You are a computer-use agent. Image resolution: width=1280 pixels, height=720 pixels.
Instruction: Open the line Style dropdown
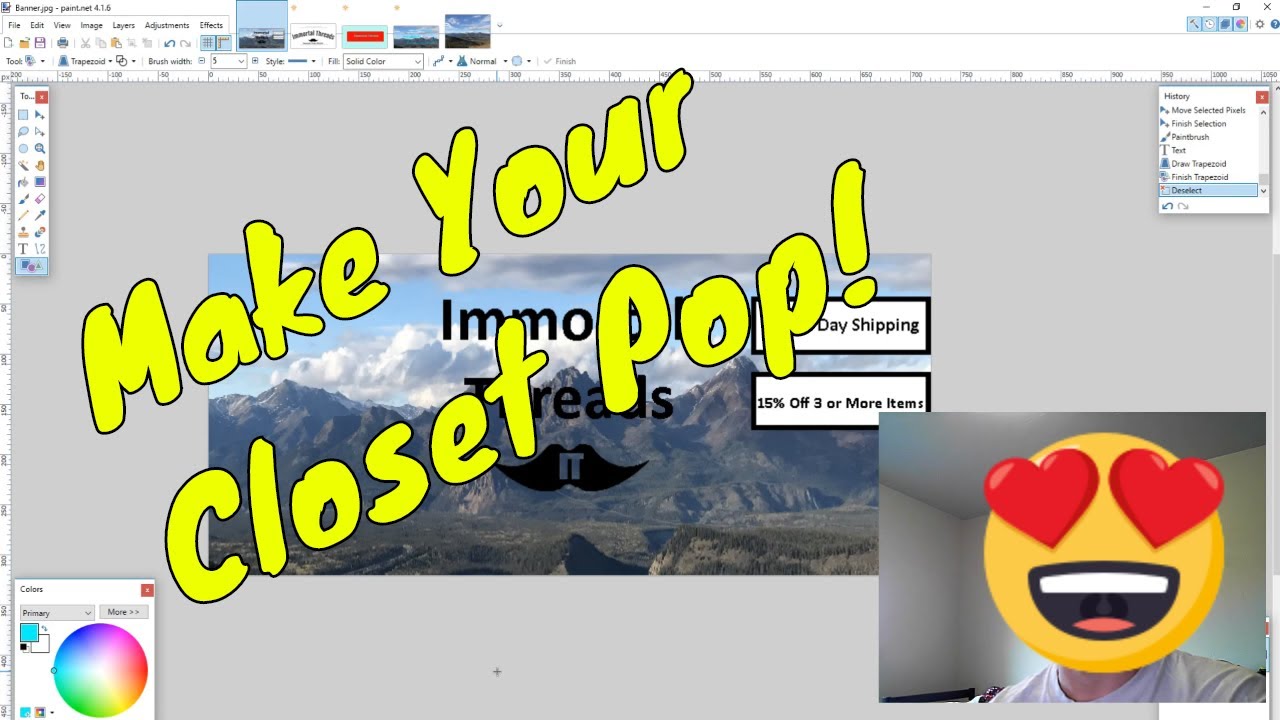[301, 61]
